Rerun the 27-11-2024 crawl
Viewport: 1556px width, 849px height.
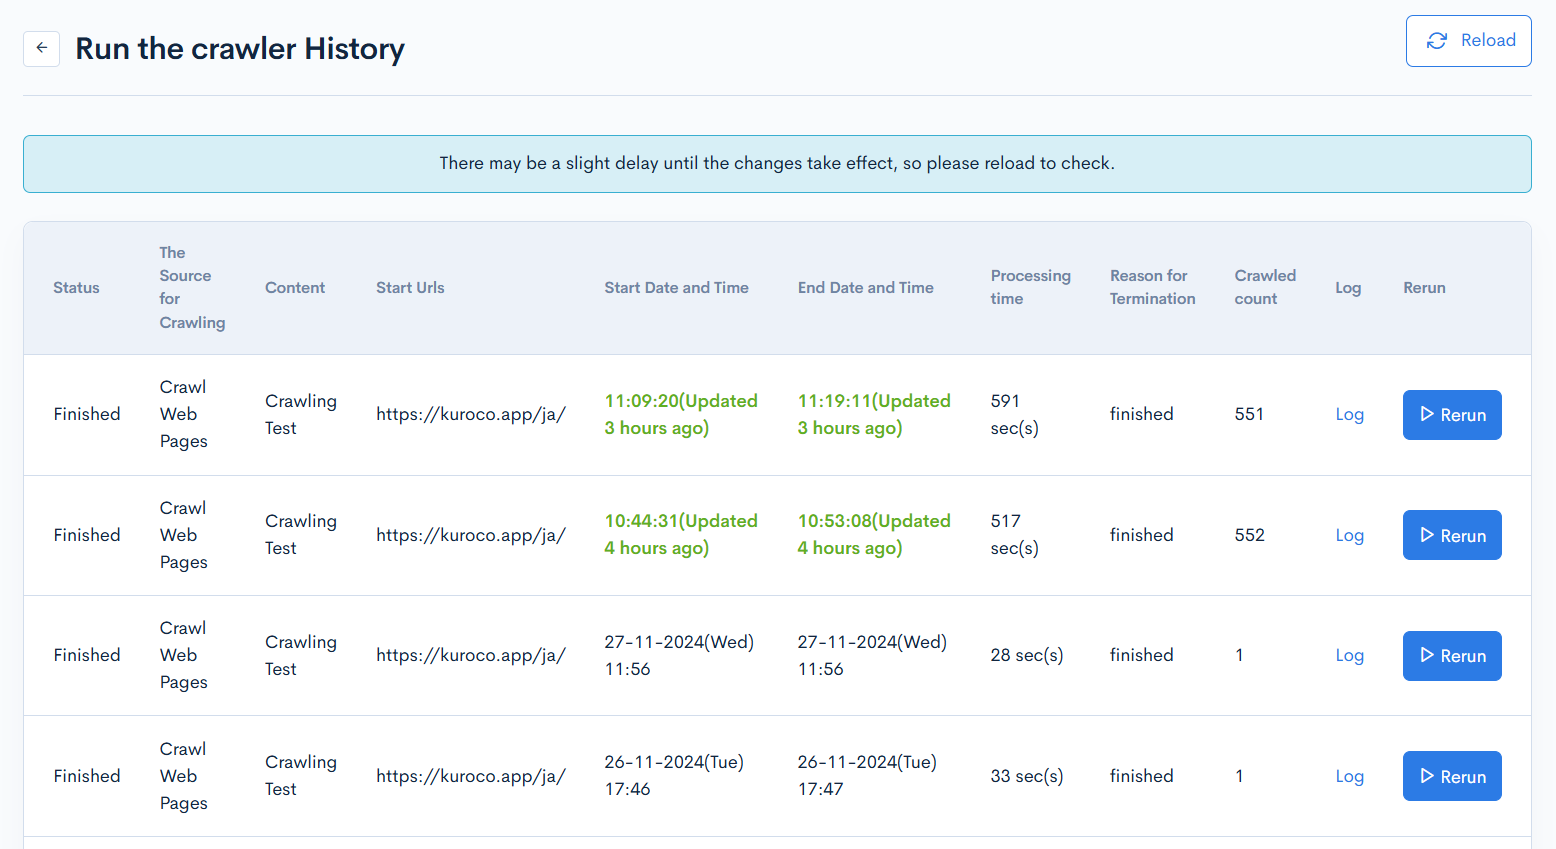point(1451,656)
